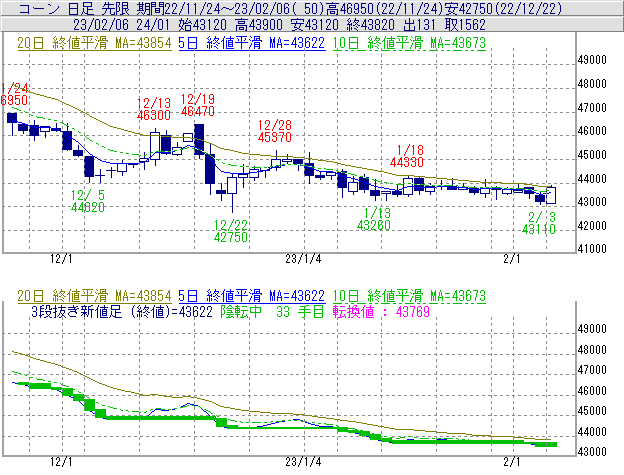Click the tall dark candle below the 12/19 label
Screen dimensions: 624x475
pos(199,137)
